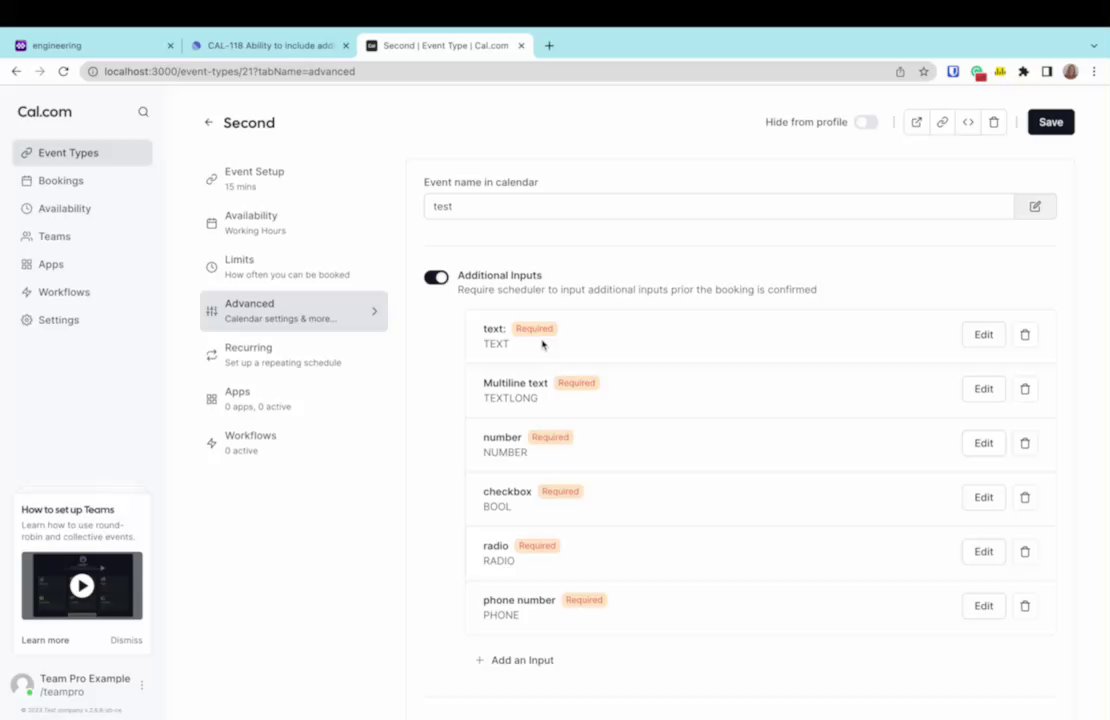Image resolution: width=1110 pixels, height=720 pixels.
Task: Edit event name pencil icon
Action: coord(1035,206)
